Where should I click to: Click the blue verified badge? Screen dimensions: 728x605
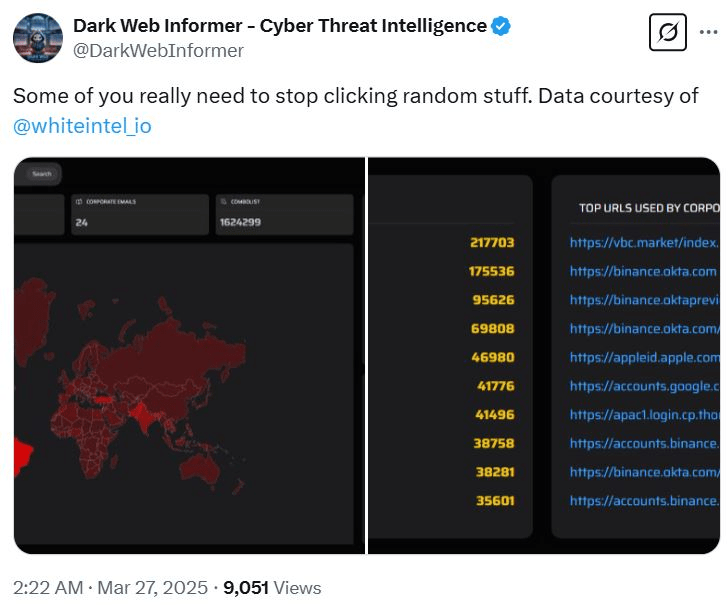tap(501, 26)
